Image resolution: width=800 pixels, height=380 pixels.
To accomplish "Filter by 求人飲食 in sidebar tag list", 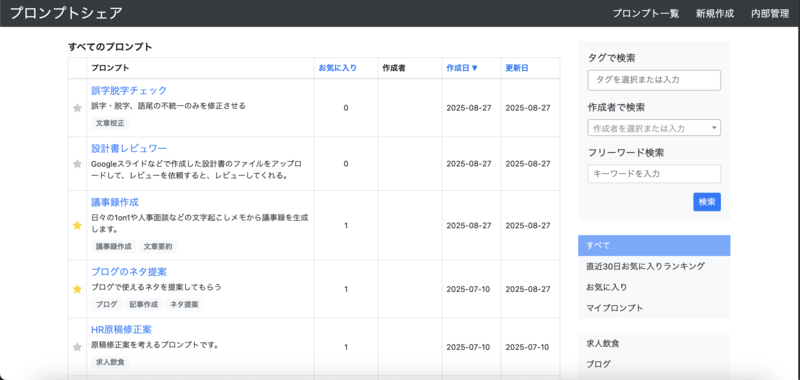I will click(654, 344).
